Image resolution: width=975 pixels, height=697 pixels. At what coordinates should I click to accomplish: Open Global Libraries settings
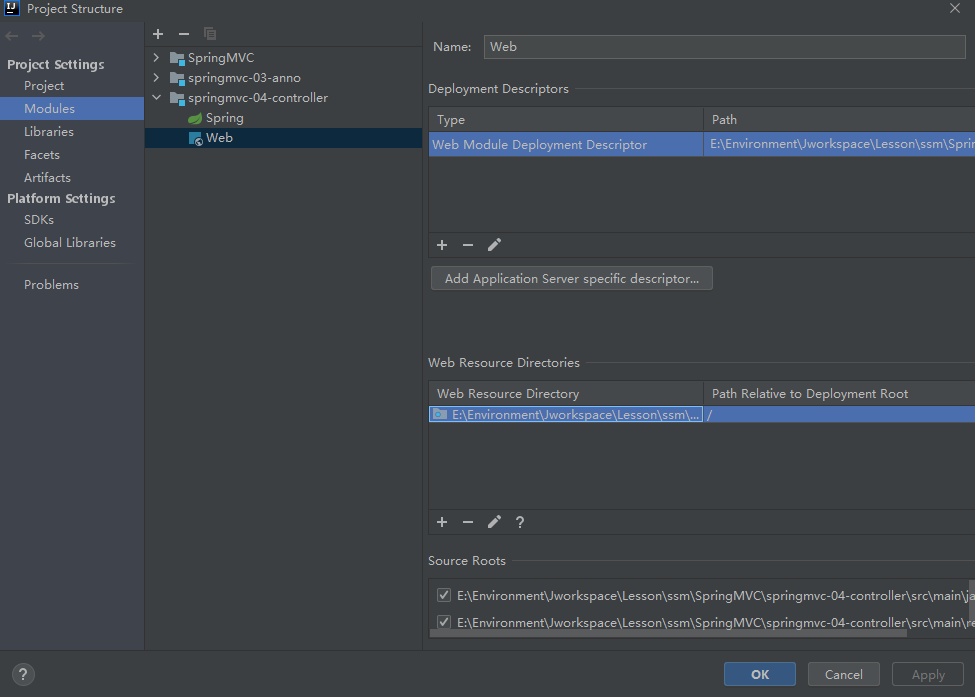pyautogui.click(x=72, y=243)
